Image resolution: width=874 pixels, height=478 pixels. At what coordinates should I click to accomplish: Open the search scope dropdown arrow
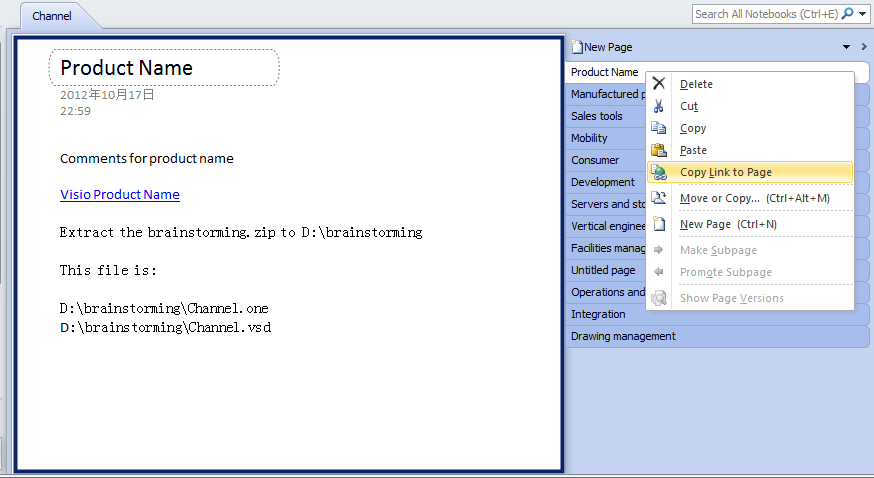point(862,14)
